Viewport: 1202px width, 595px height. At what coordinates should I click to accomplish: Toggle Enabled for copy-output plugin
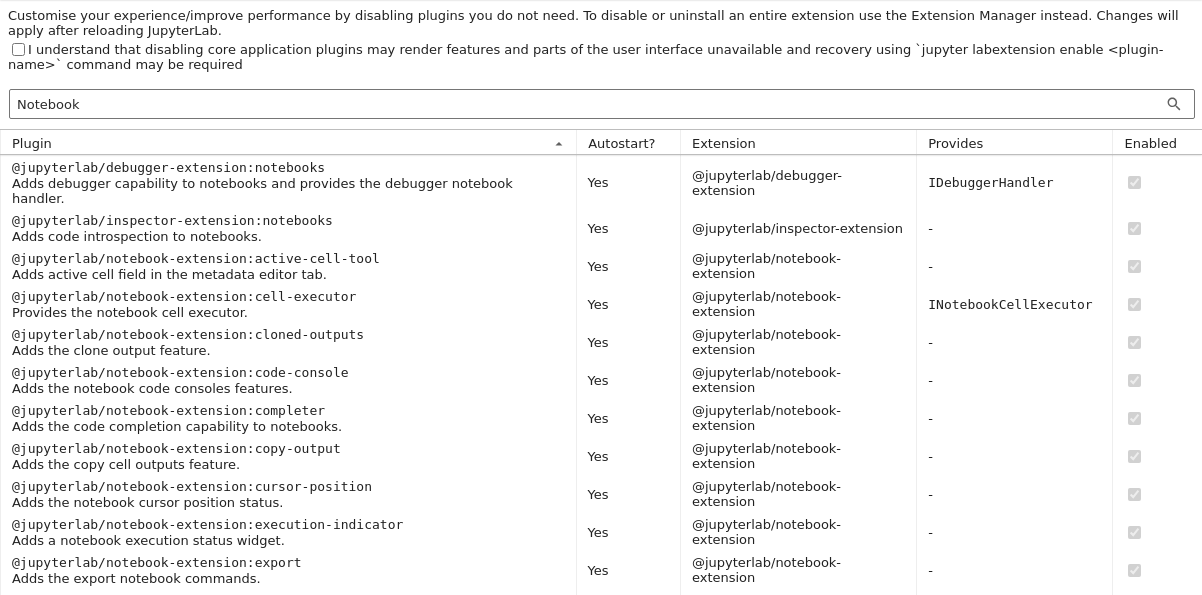[1134, 456]
